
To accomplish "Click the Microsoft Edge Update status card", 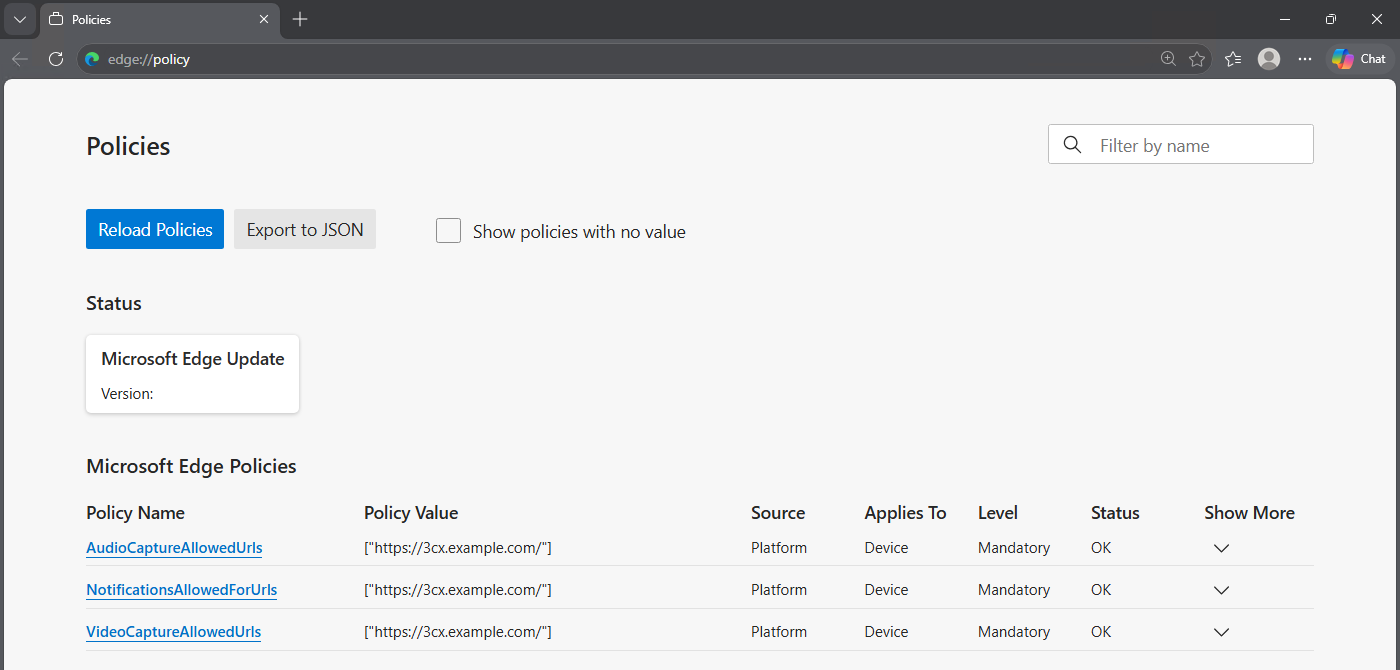I will tap(192, 374).
